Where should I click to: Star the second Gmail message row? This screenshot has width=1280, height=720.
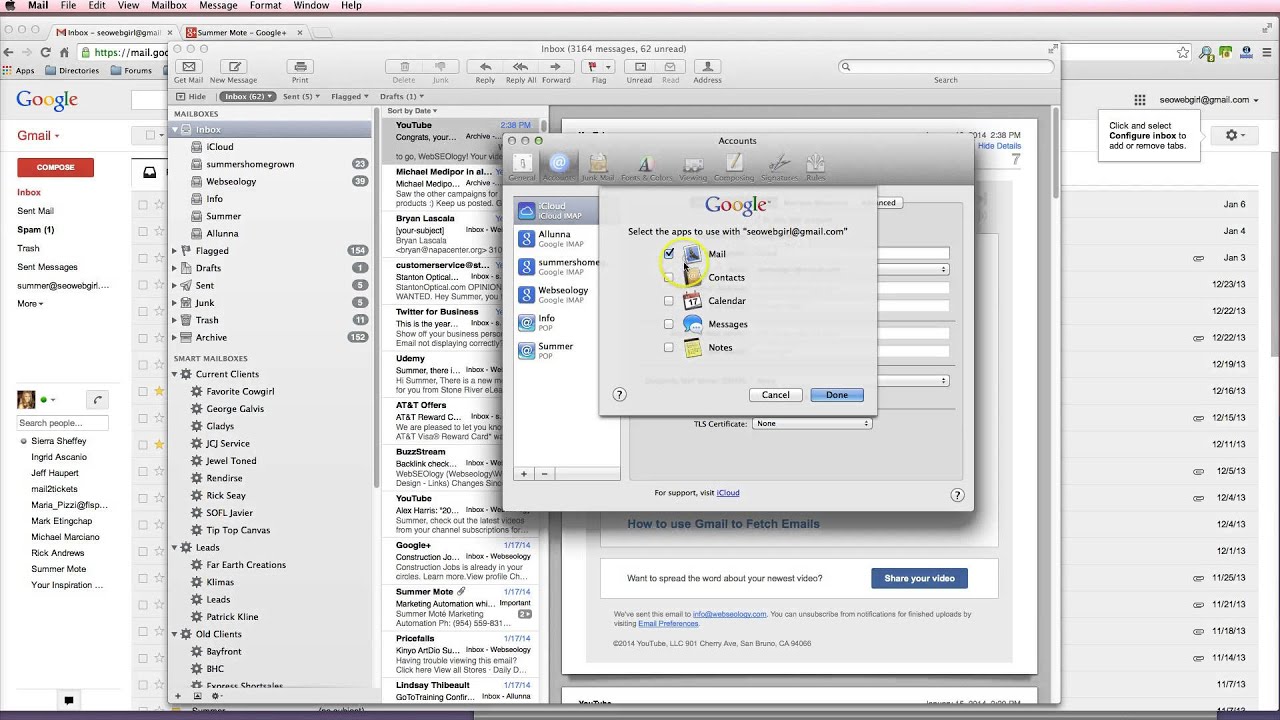coord(159,231)
